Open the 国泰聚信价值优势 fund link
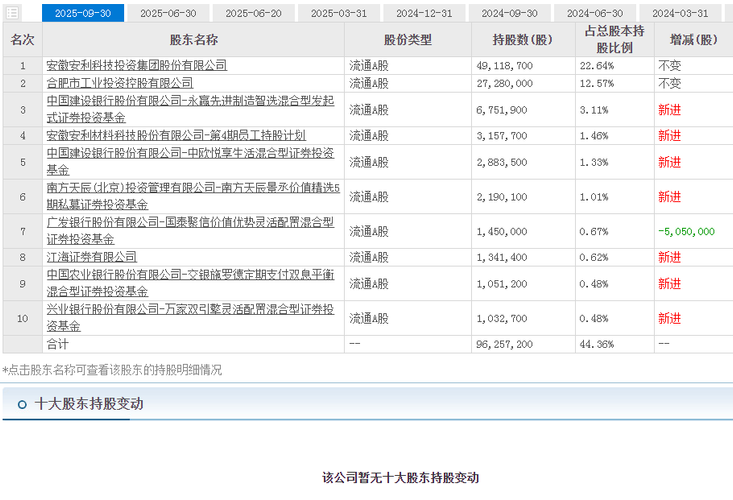Viewport: 733px width, 500px height. point(190,230)
